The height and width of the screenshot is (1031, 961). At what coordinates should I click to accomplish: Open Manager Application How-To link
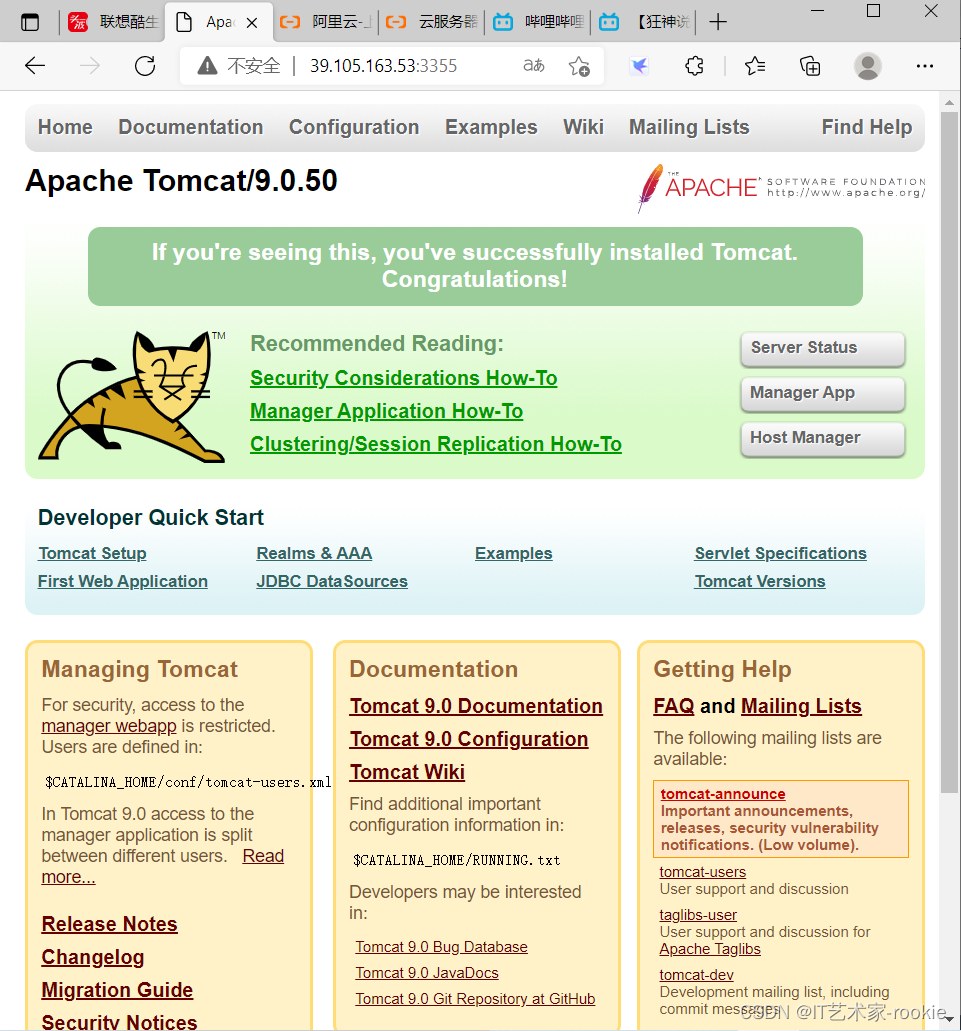point(387,411)
